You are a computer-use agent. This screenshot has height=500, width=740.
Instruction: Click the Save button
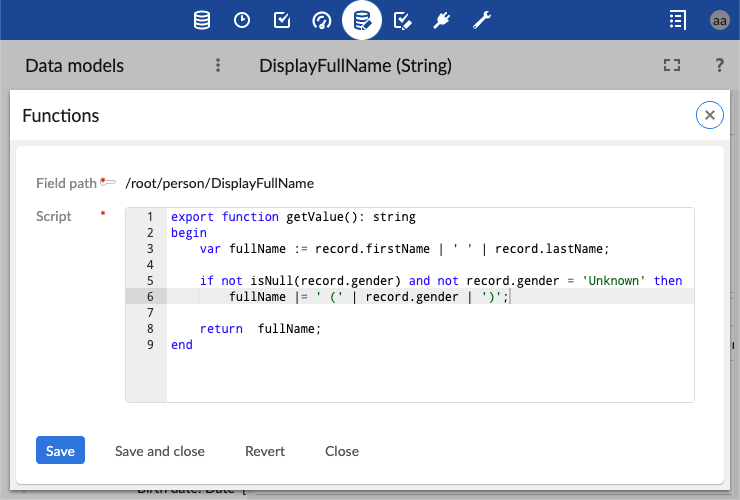[x=60, y=451]
